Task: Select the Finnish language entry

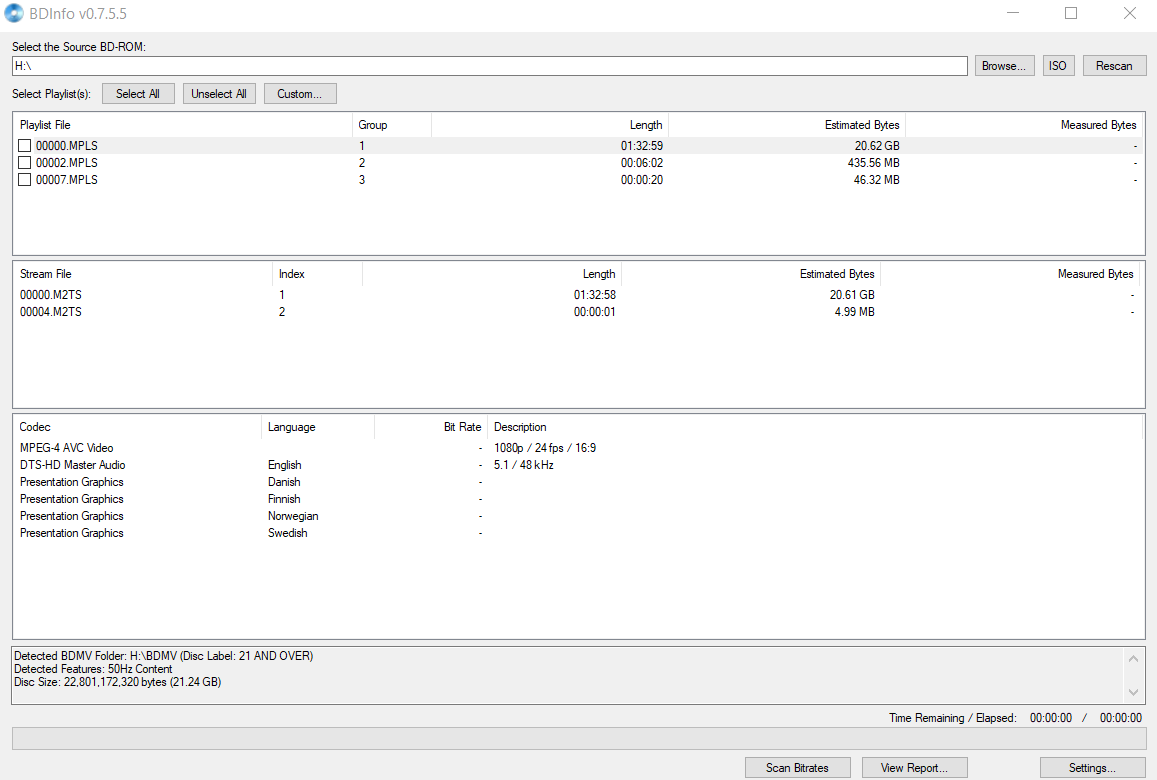Action: point(284,499)
